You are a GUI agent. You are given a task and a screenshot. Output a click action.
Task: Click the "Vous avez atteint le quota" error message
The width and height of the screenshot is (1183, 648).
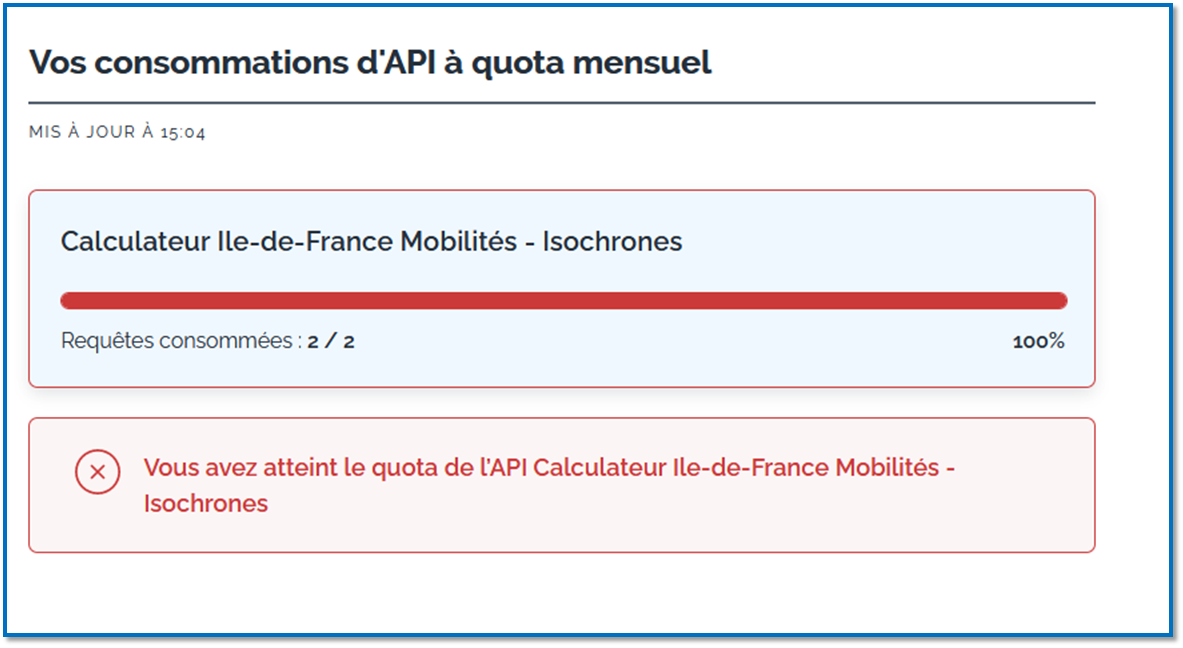point(549,485)
